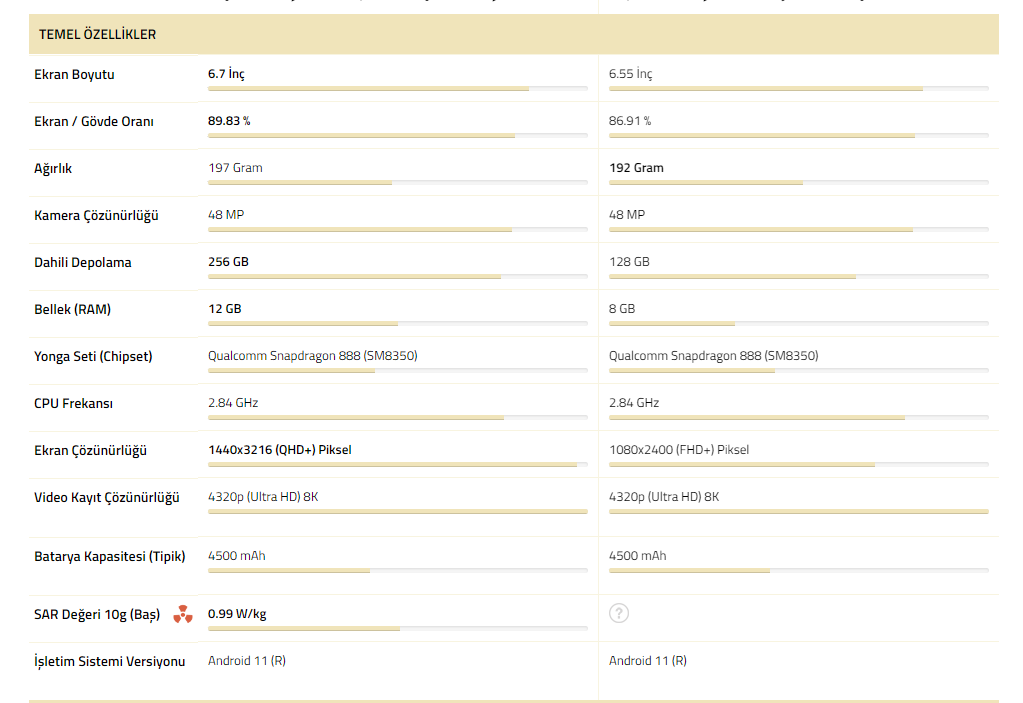The height and width of the screenshot is (703, 1023).
Task: Click the Video Kayıt Çözünürlüğü label
Action: tap(106, 497)
